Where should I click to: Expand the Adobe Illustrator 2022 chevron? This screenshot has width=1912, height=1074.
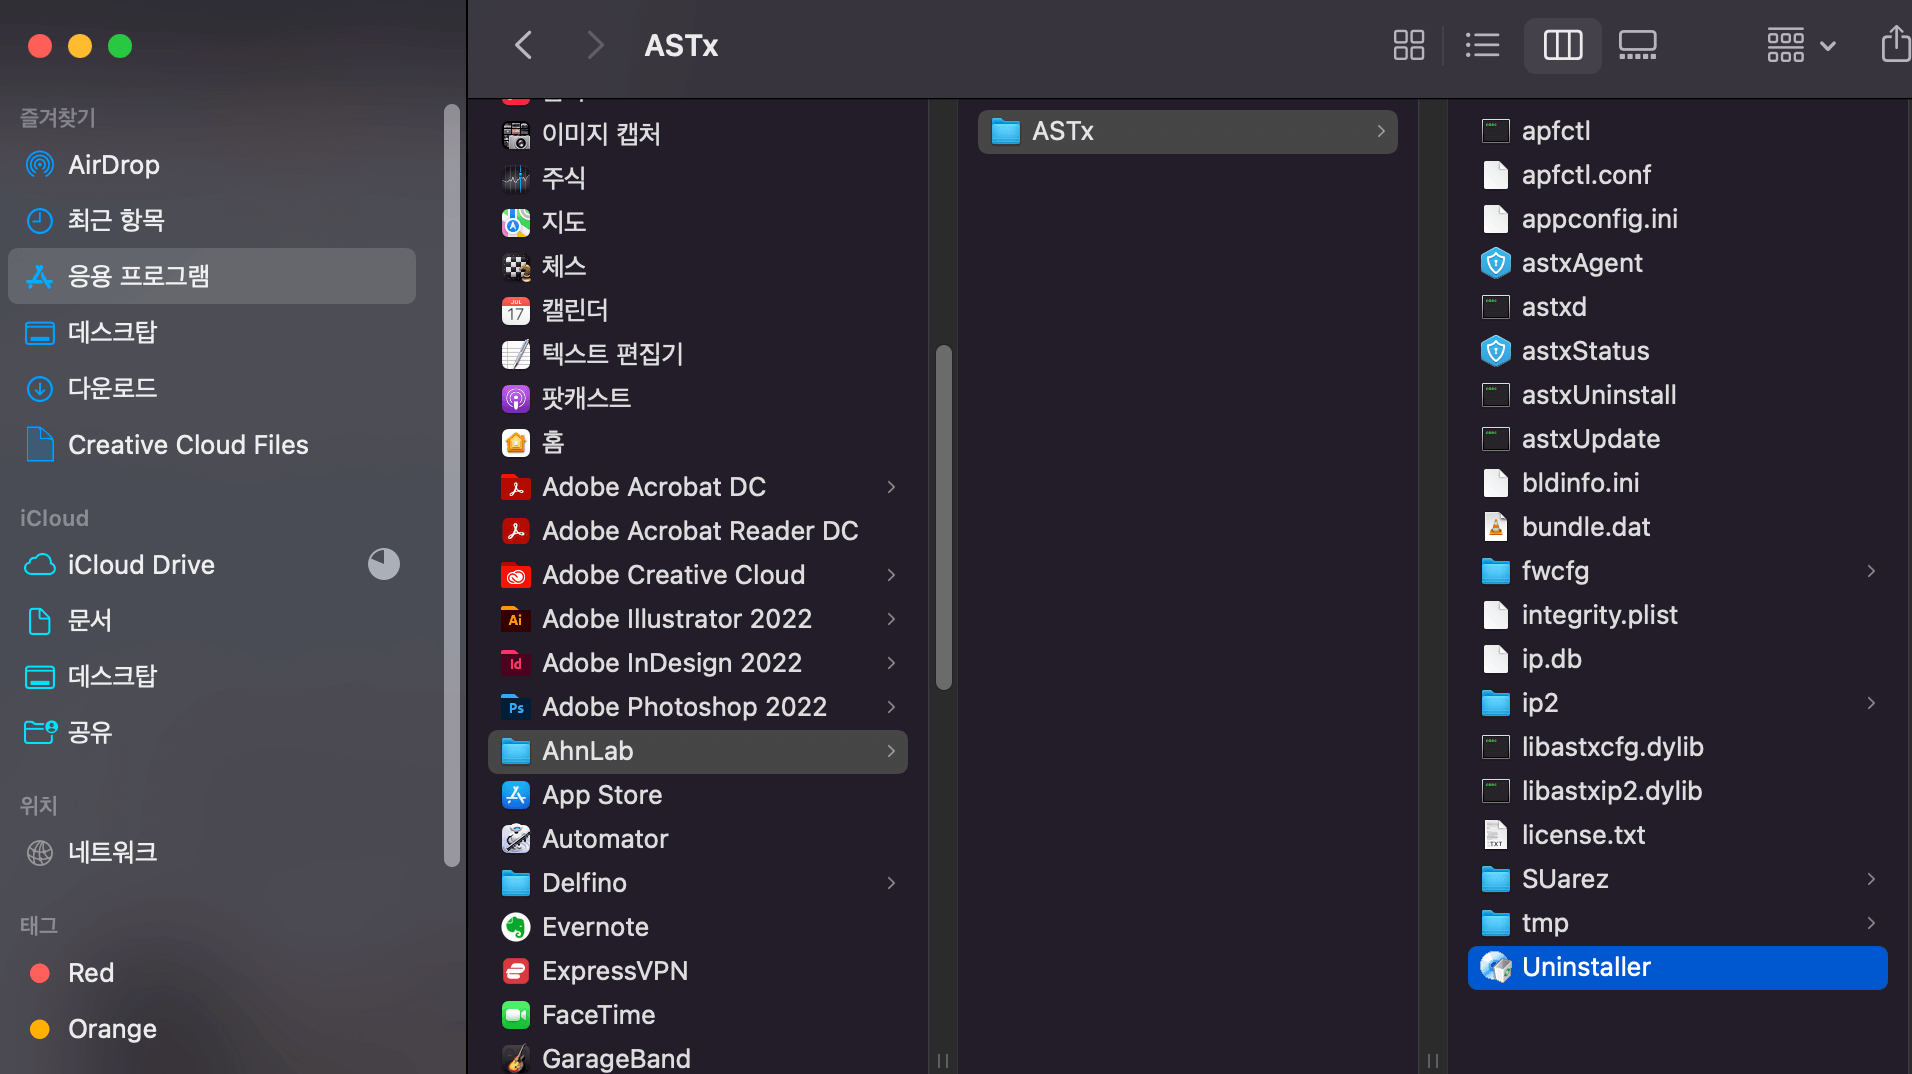click(891, 619)
